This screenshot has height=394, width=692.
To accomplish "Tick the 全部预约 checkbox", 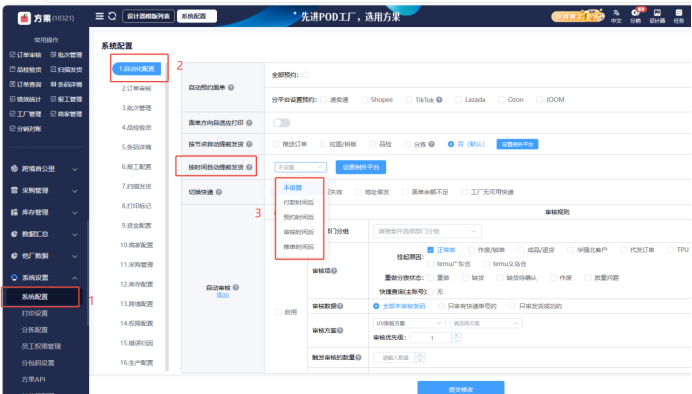I will pyautogui.click(x=305, y=75).
